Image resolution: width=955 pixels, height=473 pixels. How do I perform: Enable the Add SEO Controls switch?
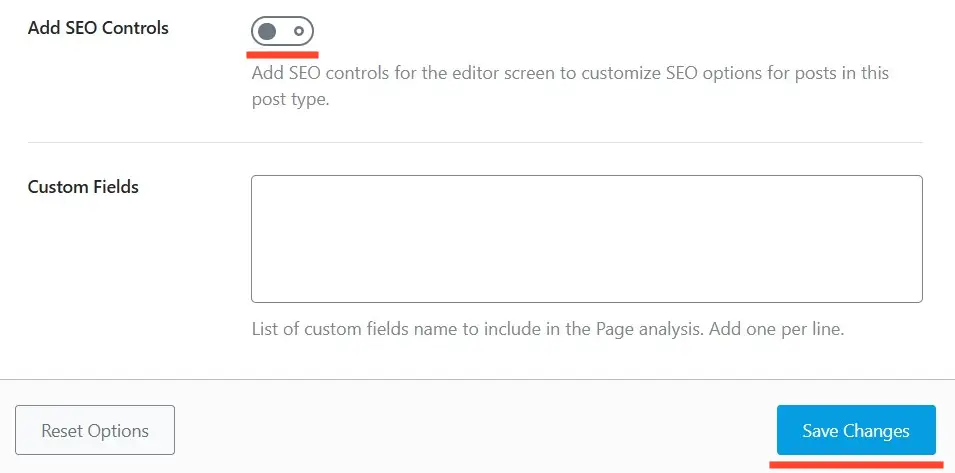pyautogui.click(x=282, y=32)
